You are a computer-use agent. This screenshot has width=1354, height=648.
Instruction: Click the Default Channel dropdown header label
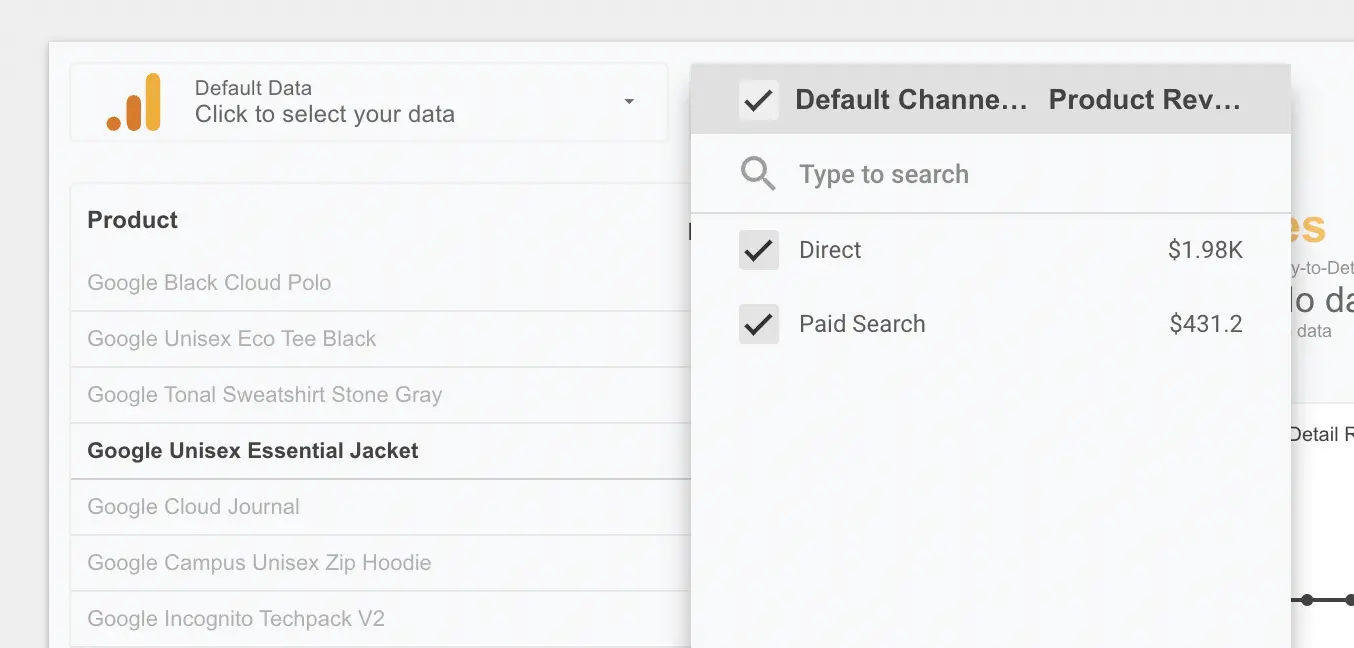911,100
